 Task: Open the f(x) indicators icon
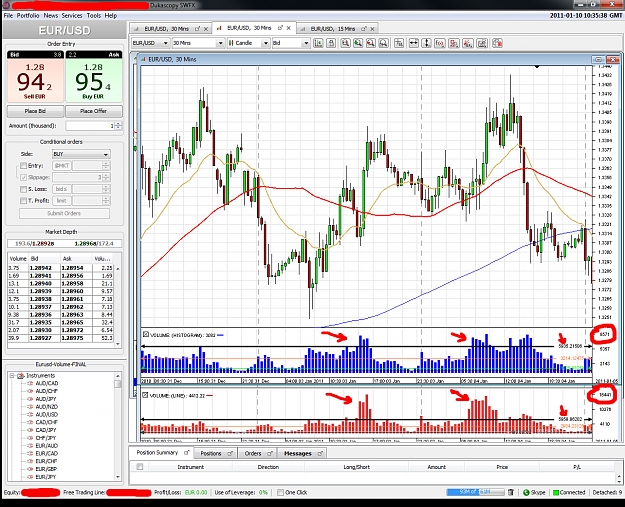[440, 43]
